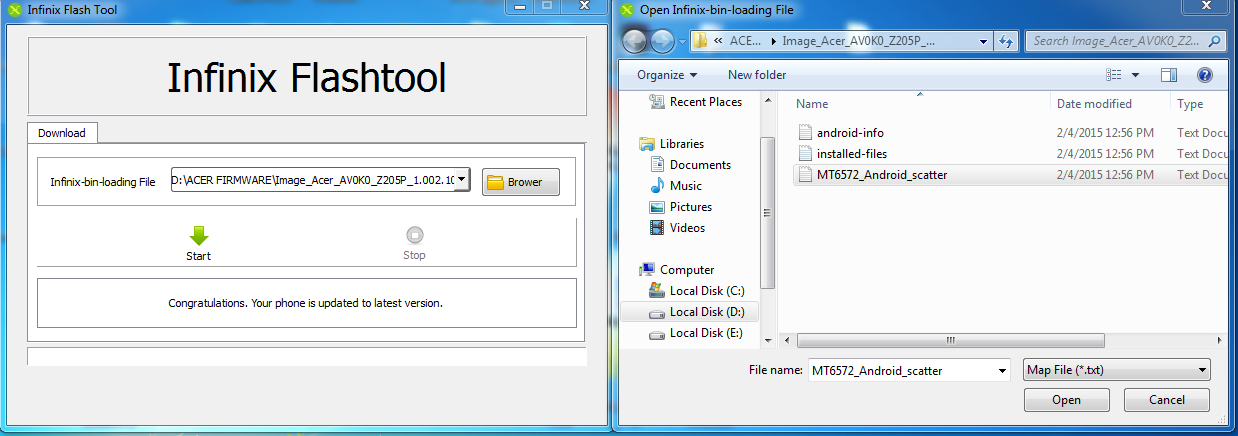Image resolution: width=1238 pixels, height=436 pixels.
Task: Open the recent locations dropdown arrow
Action: pyautogui.click(x=682, y=42)
